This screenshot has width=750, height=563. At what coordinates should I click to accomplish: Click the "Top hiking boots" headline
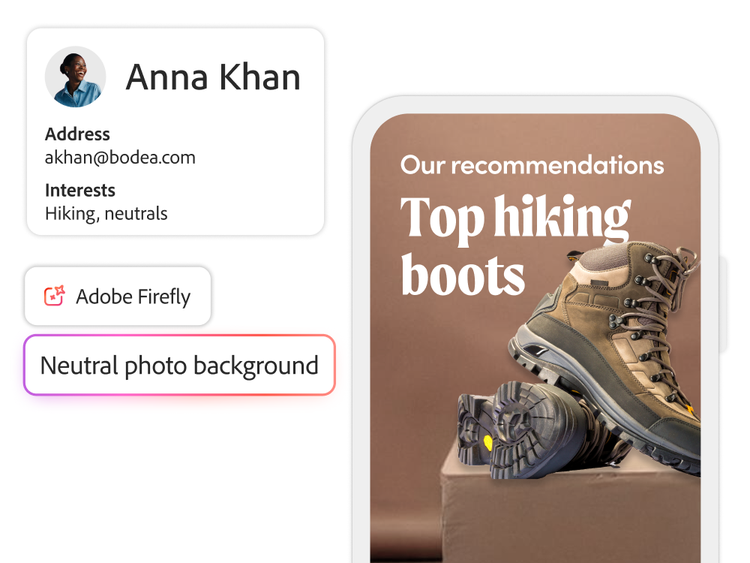pyautogui.click(x=515, y=245)
